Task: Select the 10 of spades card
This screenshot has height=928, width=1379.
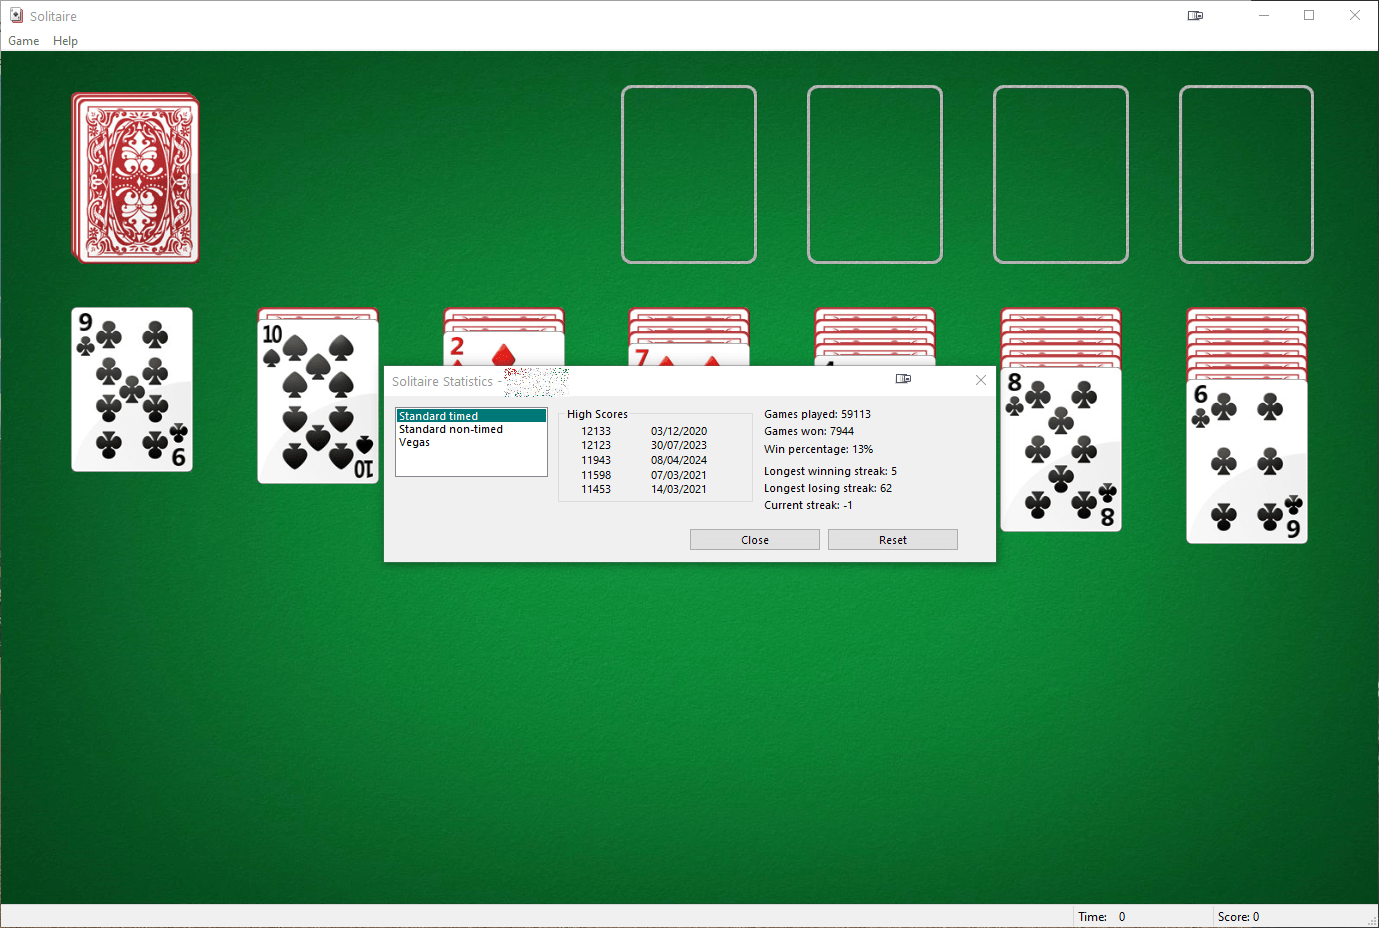Action: (x=318, y=401)
